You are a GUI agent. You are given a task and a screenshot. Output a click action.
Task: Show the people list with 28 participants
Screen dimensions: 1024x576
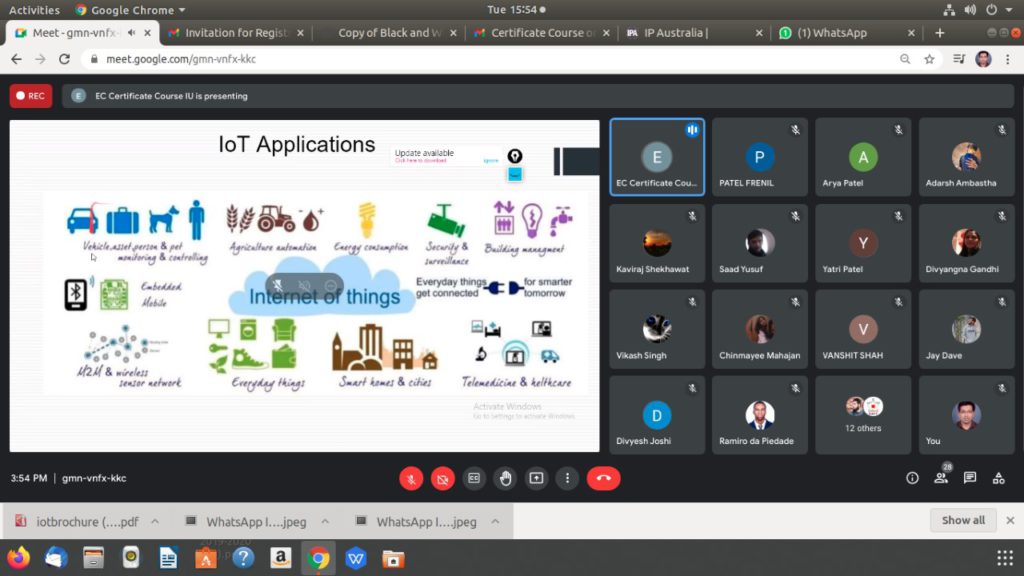click(941, 478)
